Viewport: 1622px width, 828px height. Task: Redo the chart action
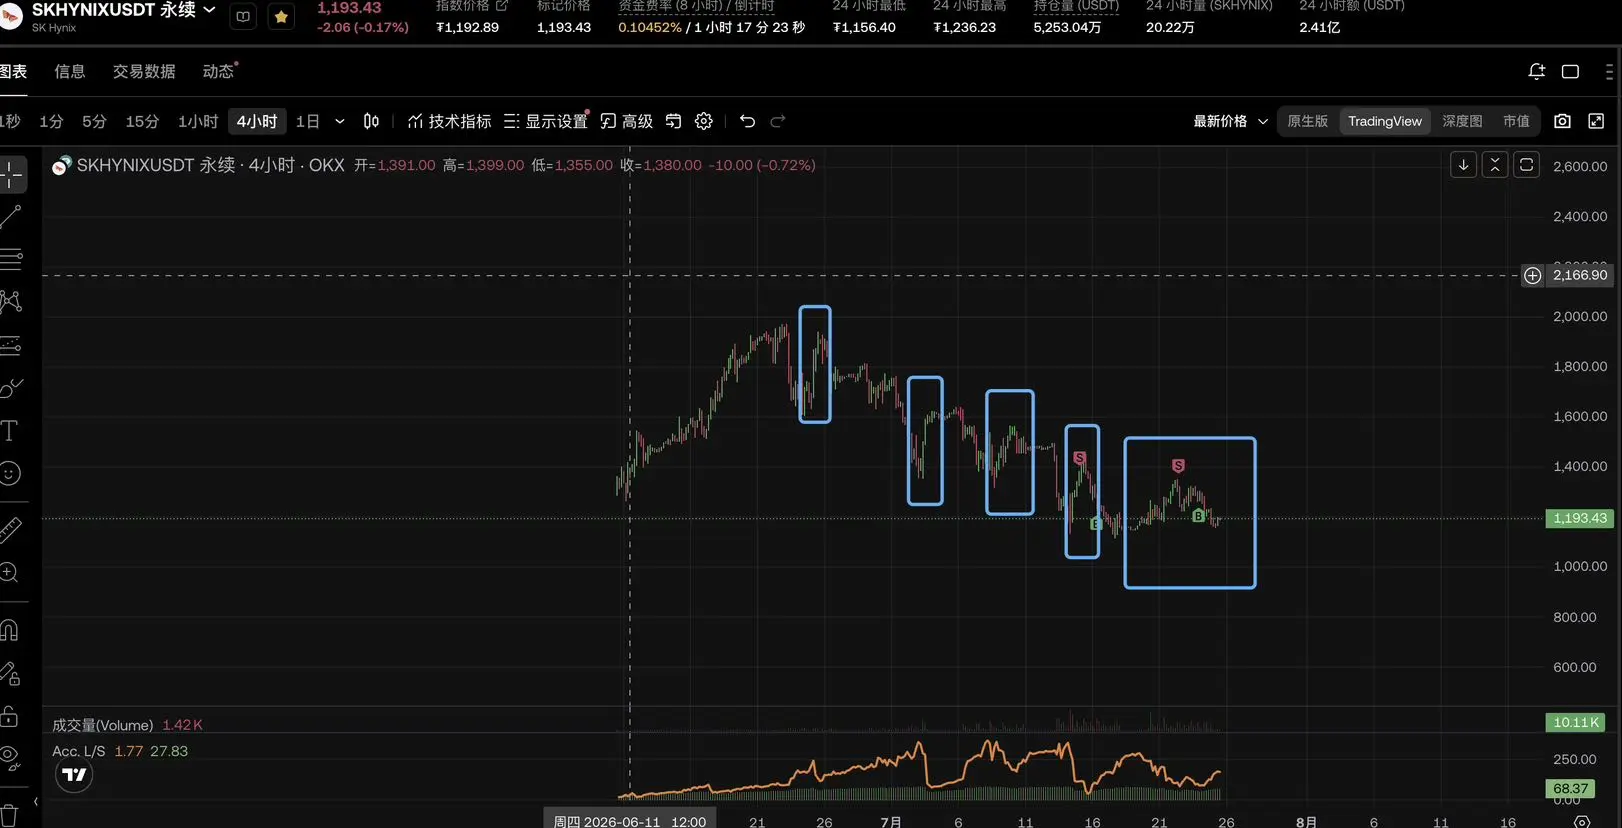click(x=778, y=121)
